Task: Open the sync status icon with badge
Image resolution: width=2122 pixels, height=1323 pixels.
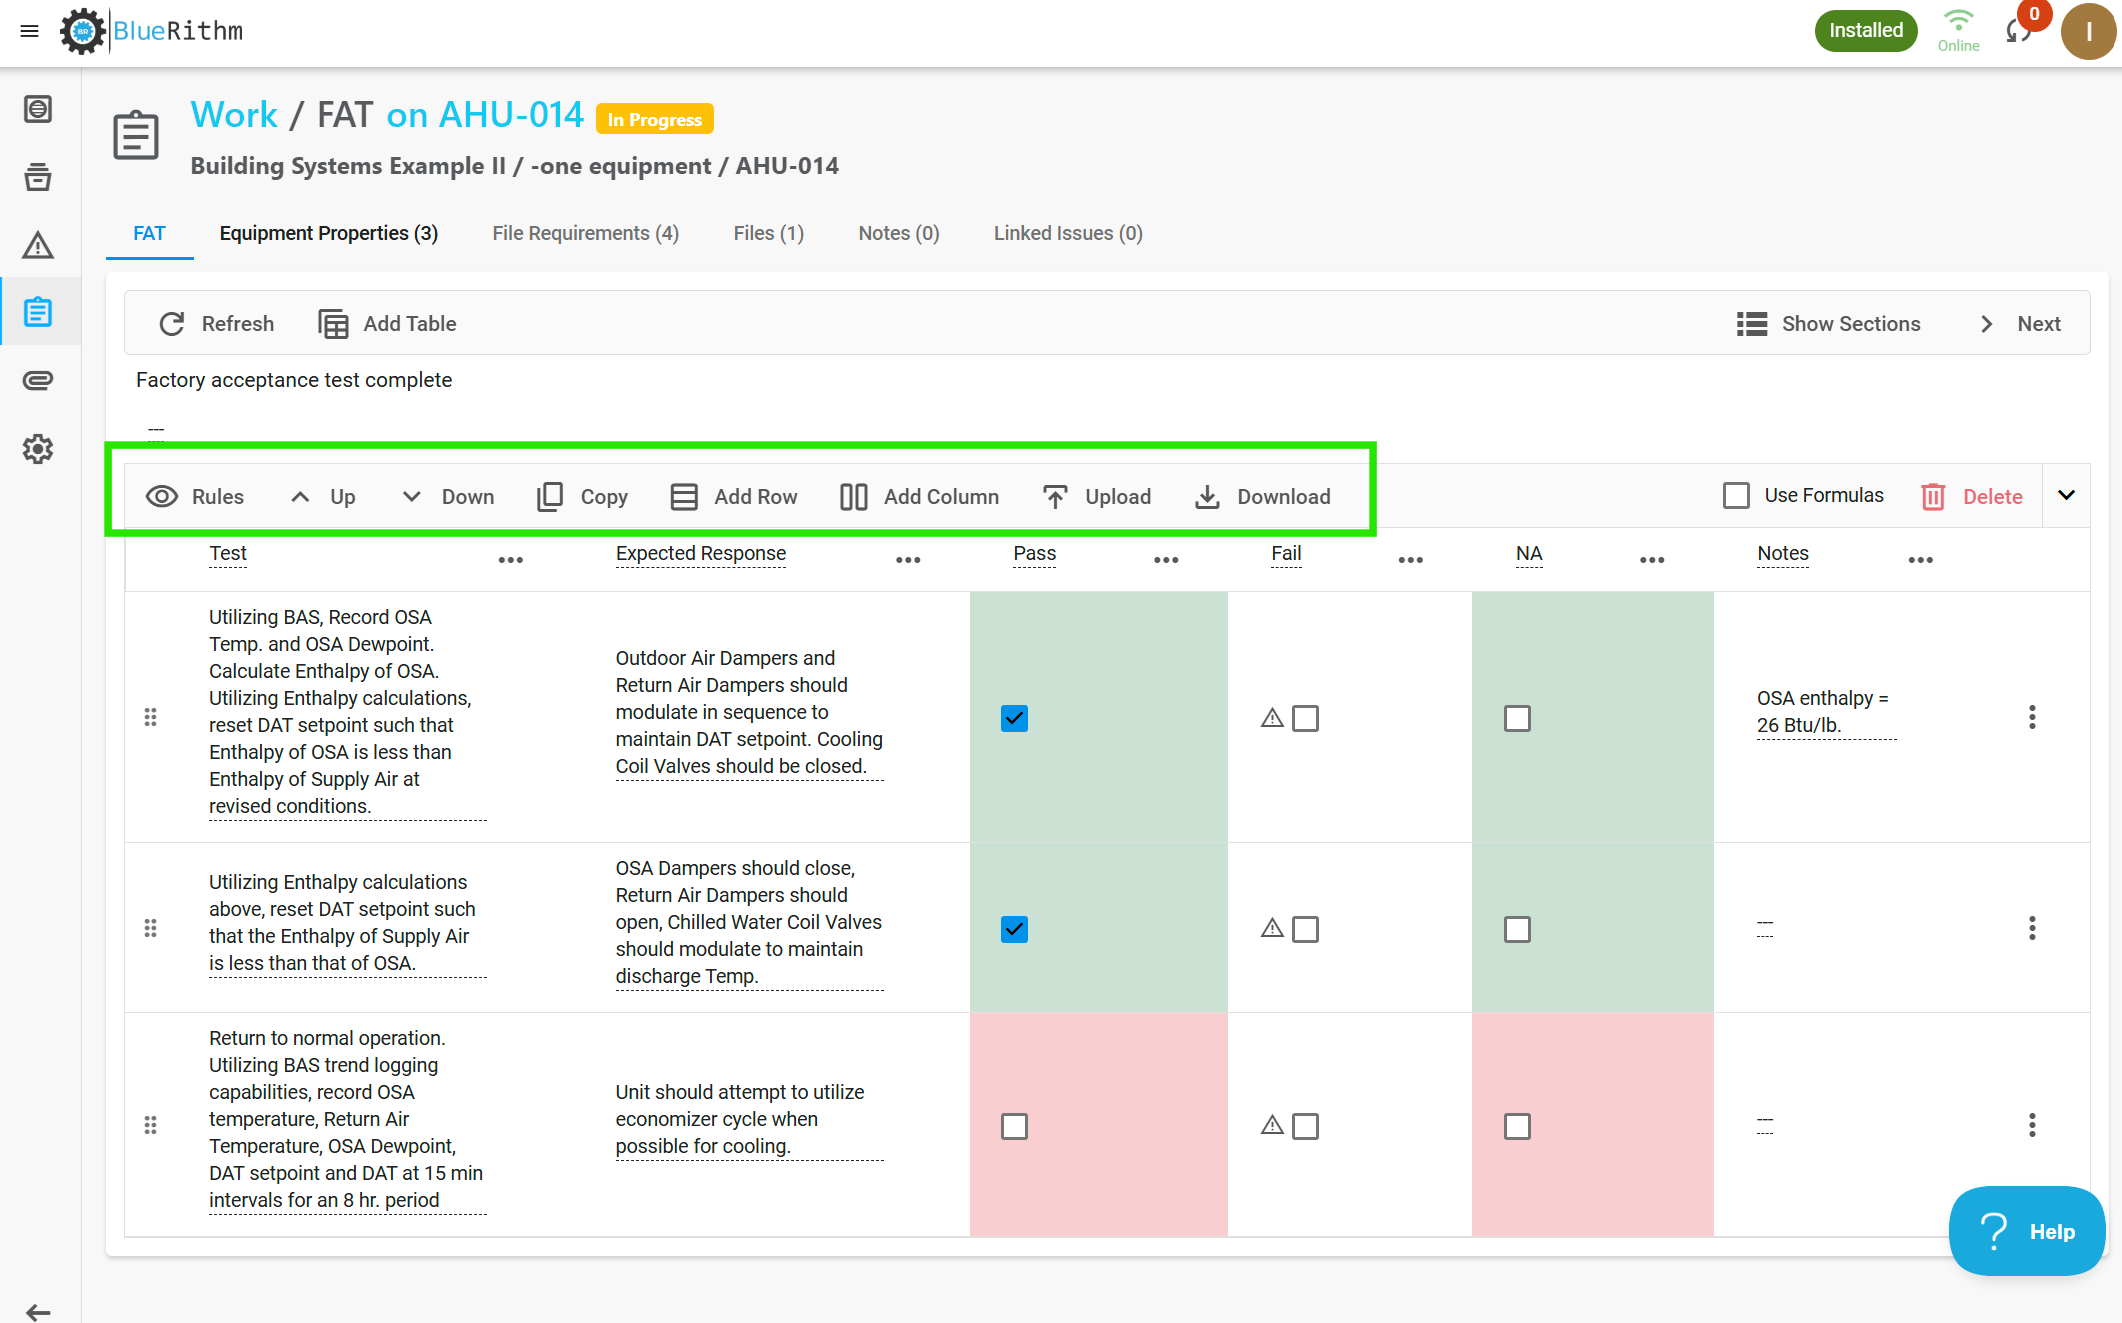Action: [x=2020, y=31]
